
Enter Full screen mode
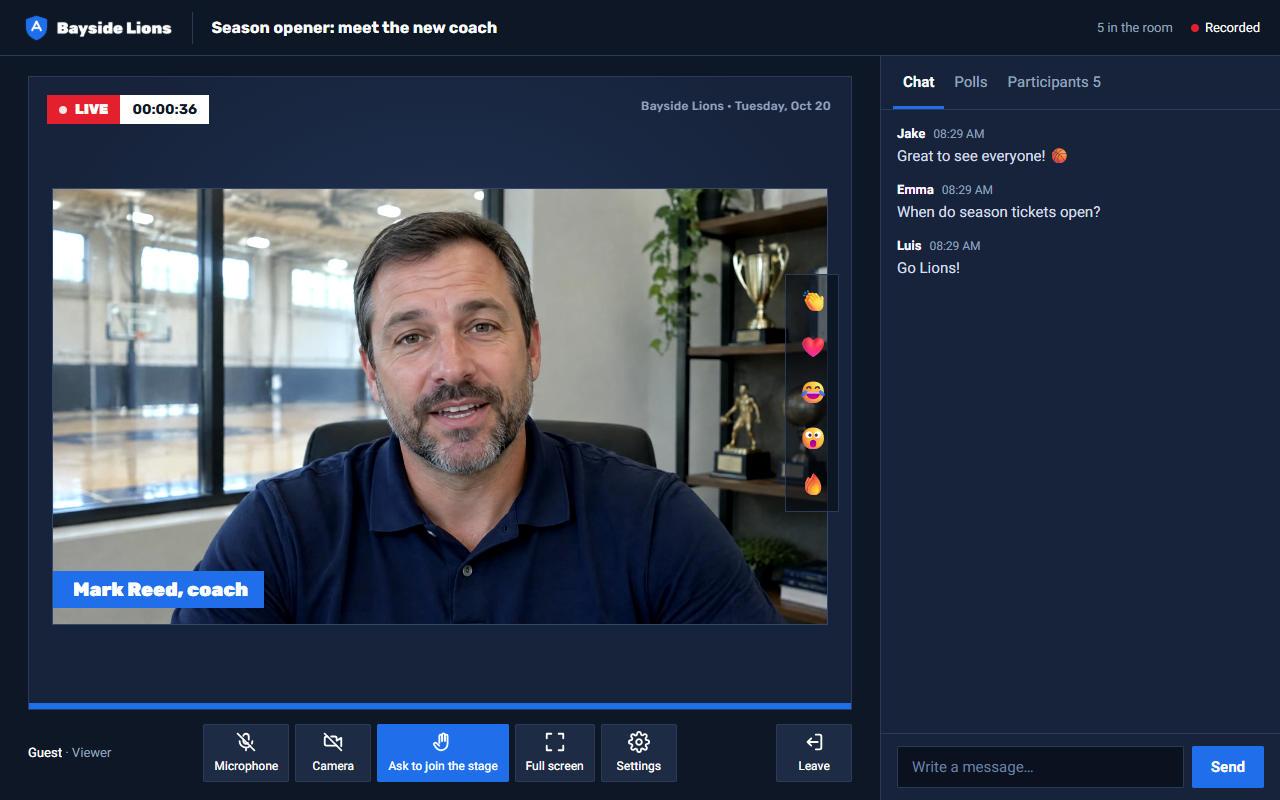click(555, 753)
